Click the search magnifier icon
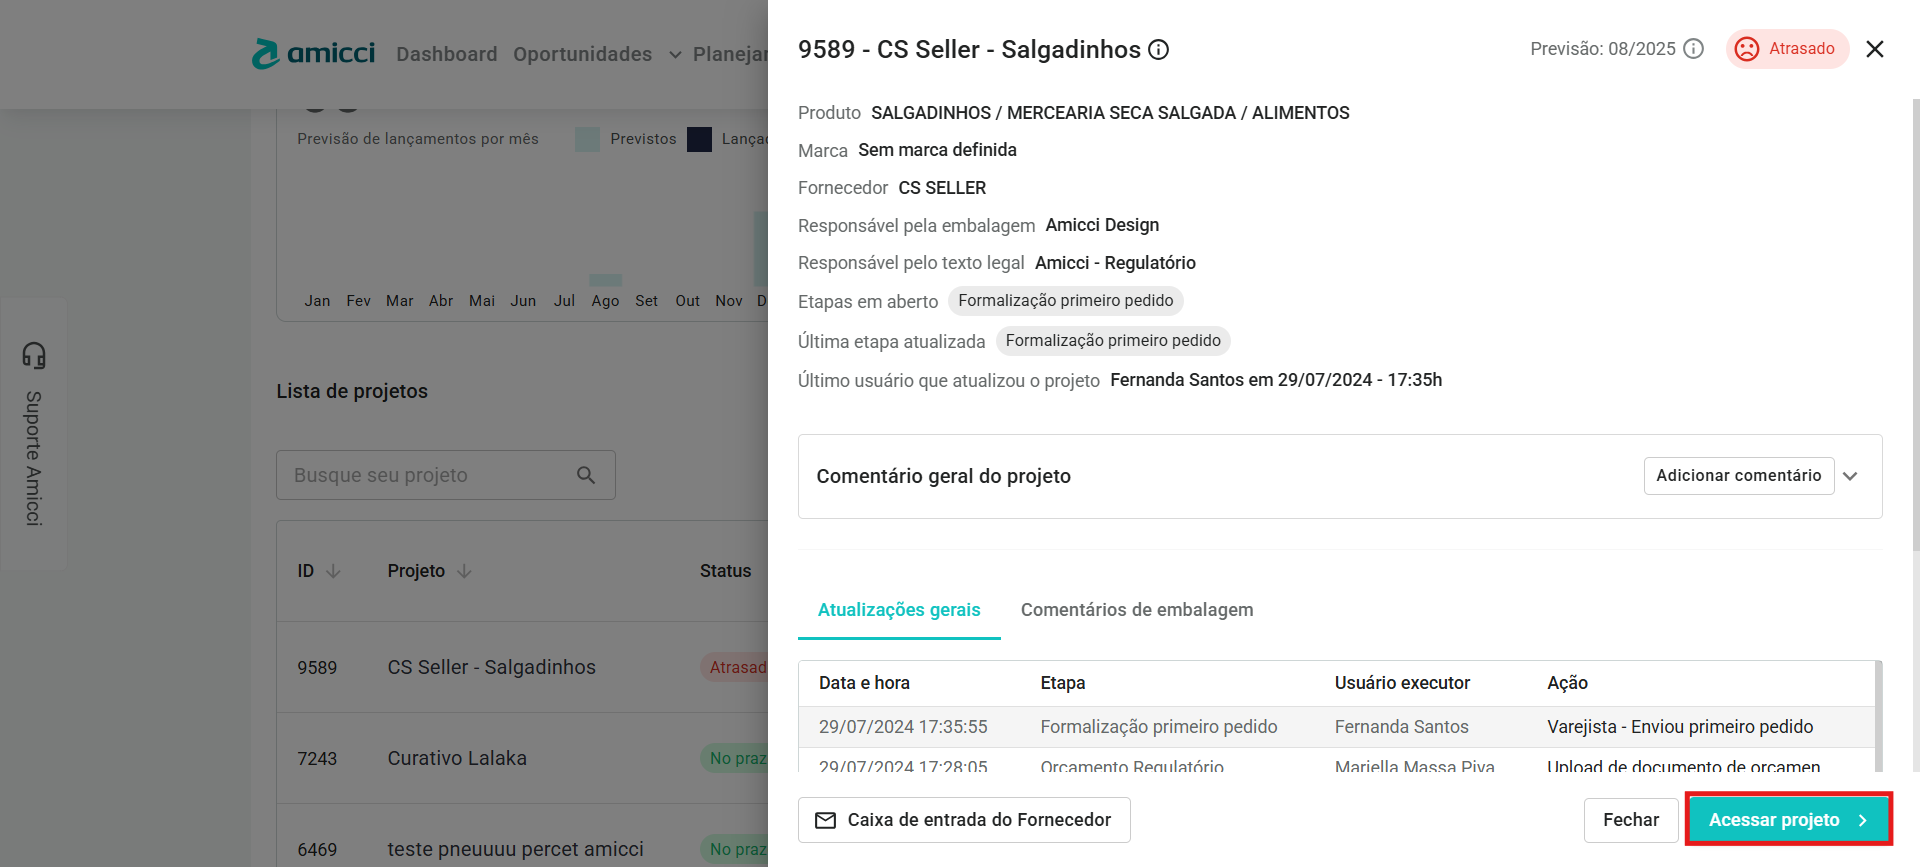 coord(586,475)
